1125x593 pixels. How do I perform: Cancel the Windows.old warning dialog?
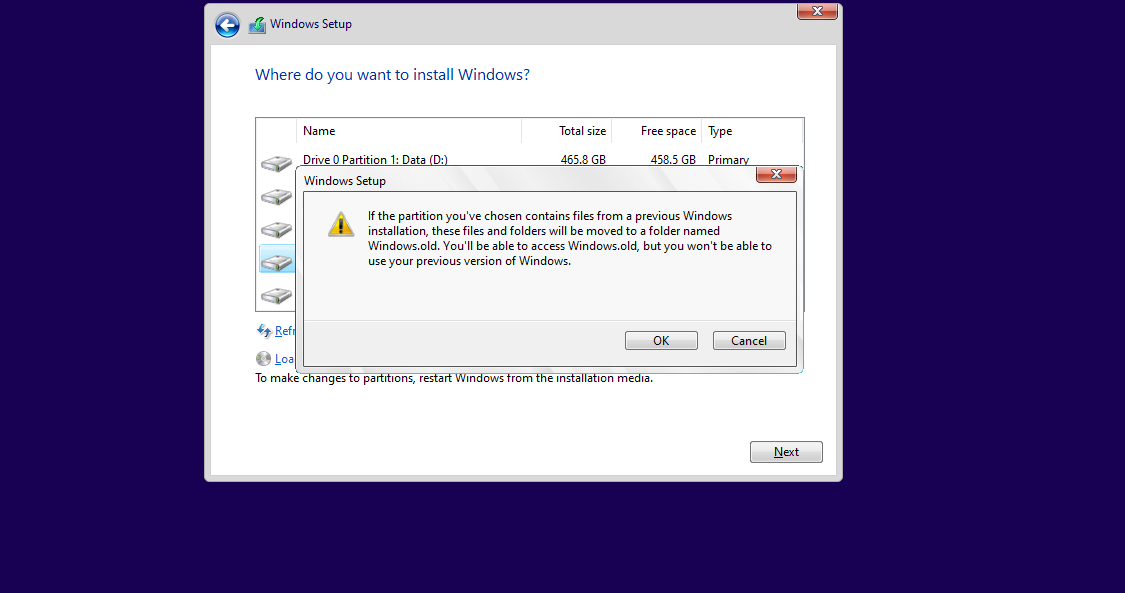pyautogui.click(x=749, y=341)
